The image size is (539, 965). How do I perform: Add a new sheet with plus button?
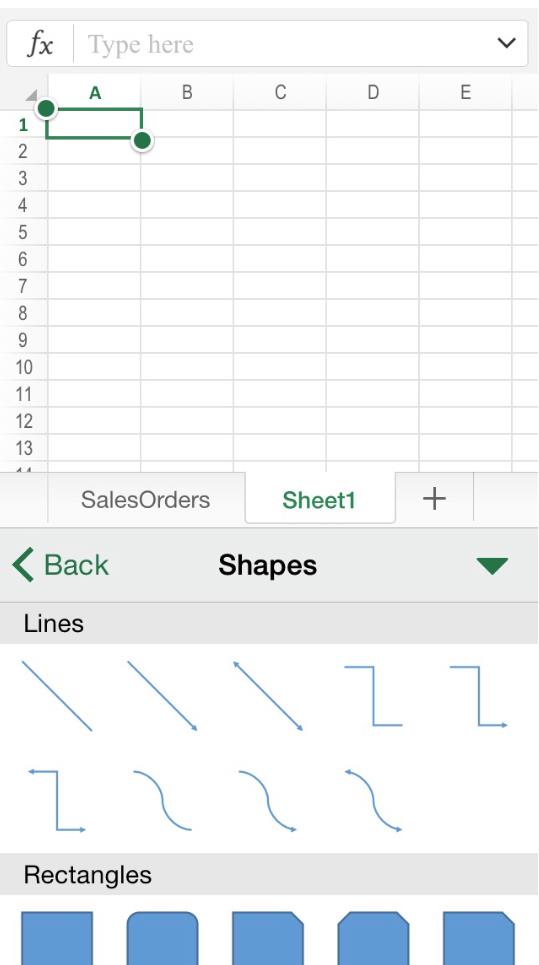[x=434, y=498]
